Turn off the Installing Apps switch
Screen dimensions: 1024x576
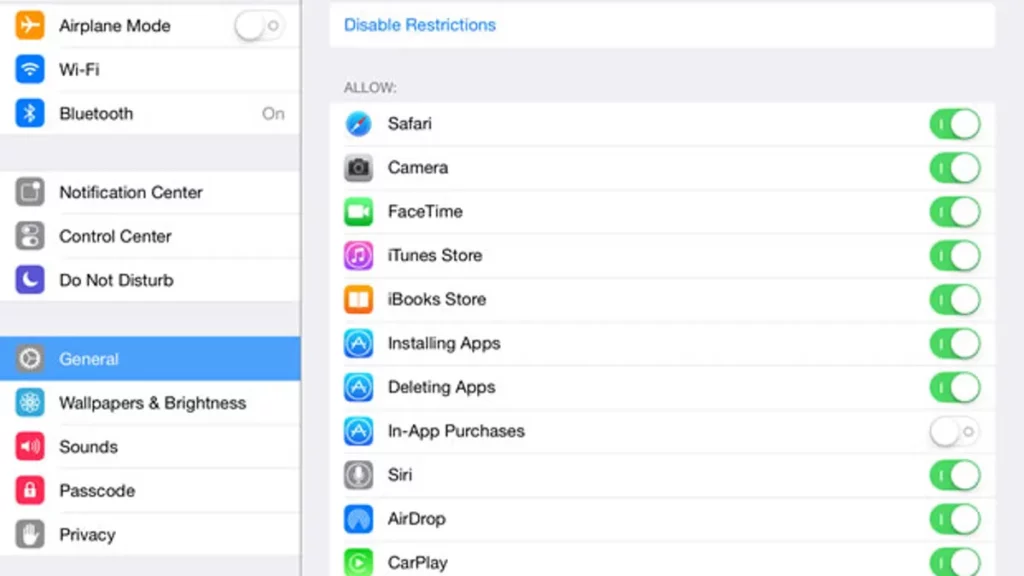[x=955, y=344]
